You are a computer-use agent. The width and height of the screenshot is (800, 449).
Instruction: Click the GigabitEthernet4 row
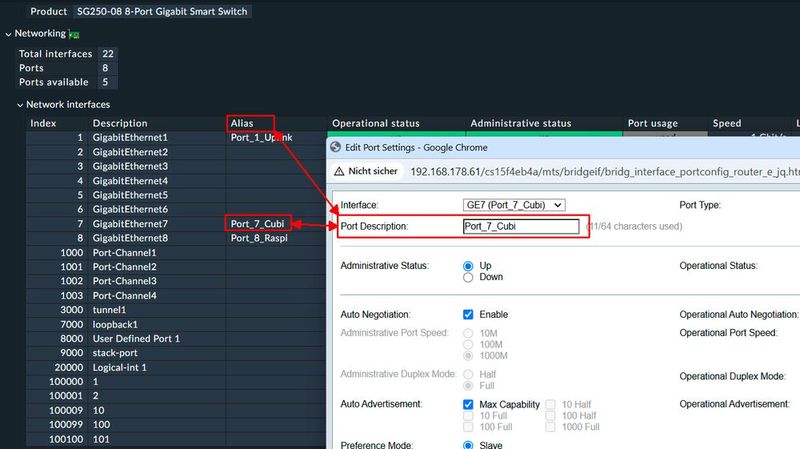(x=176, y=181)
